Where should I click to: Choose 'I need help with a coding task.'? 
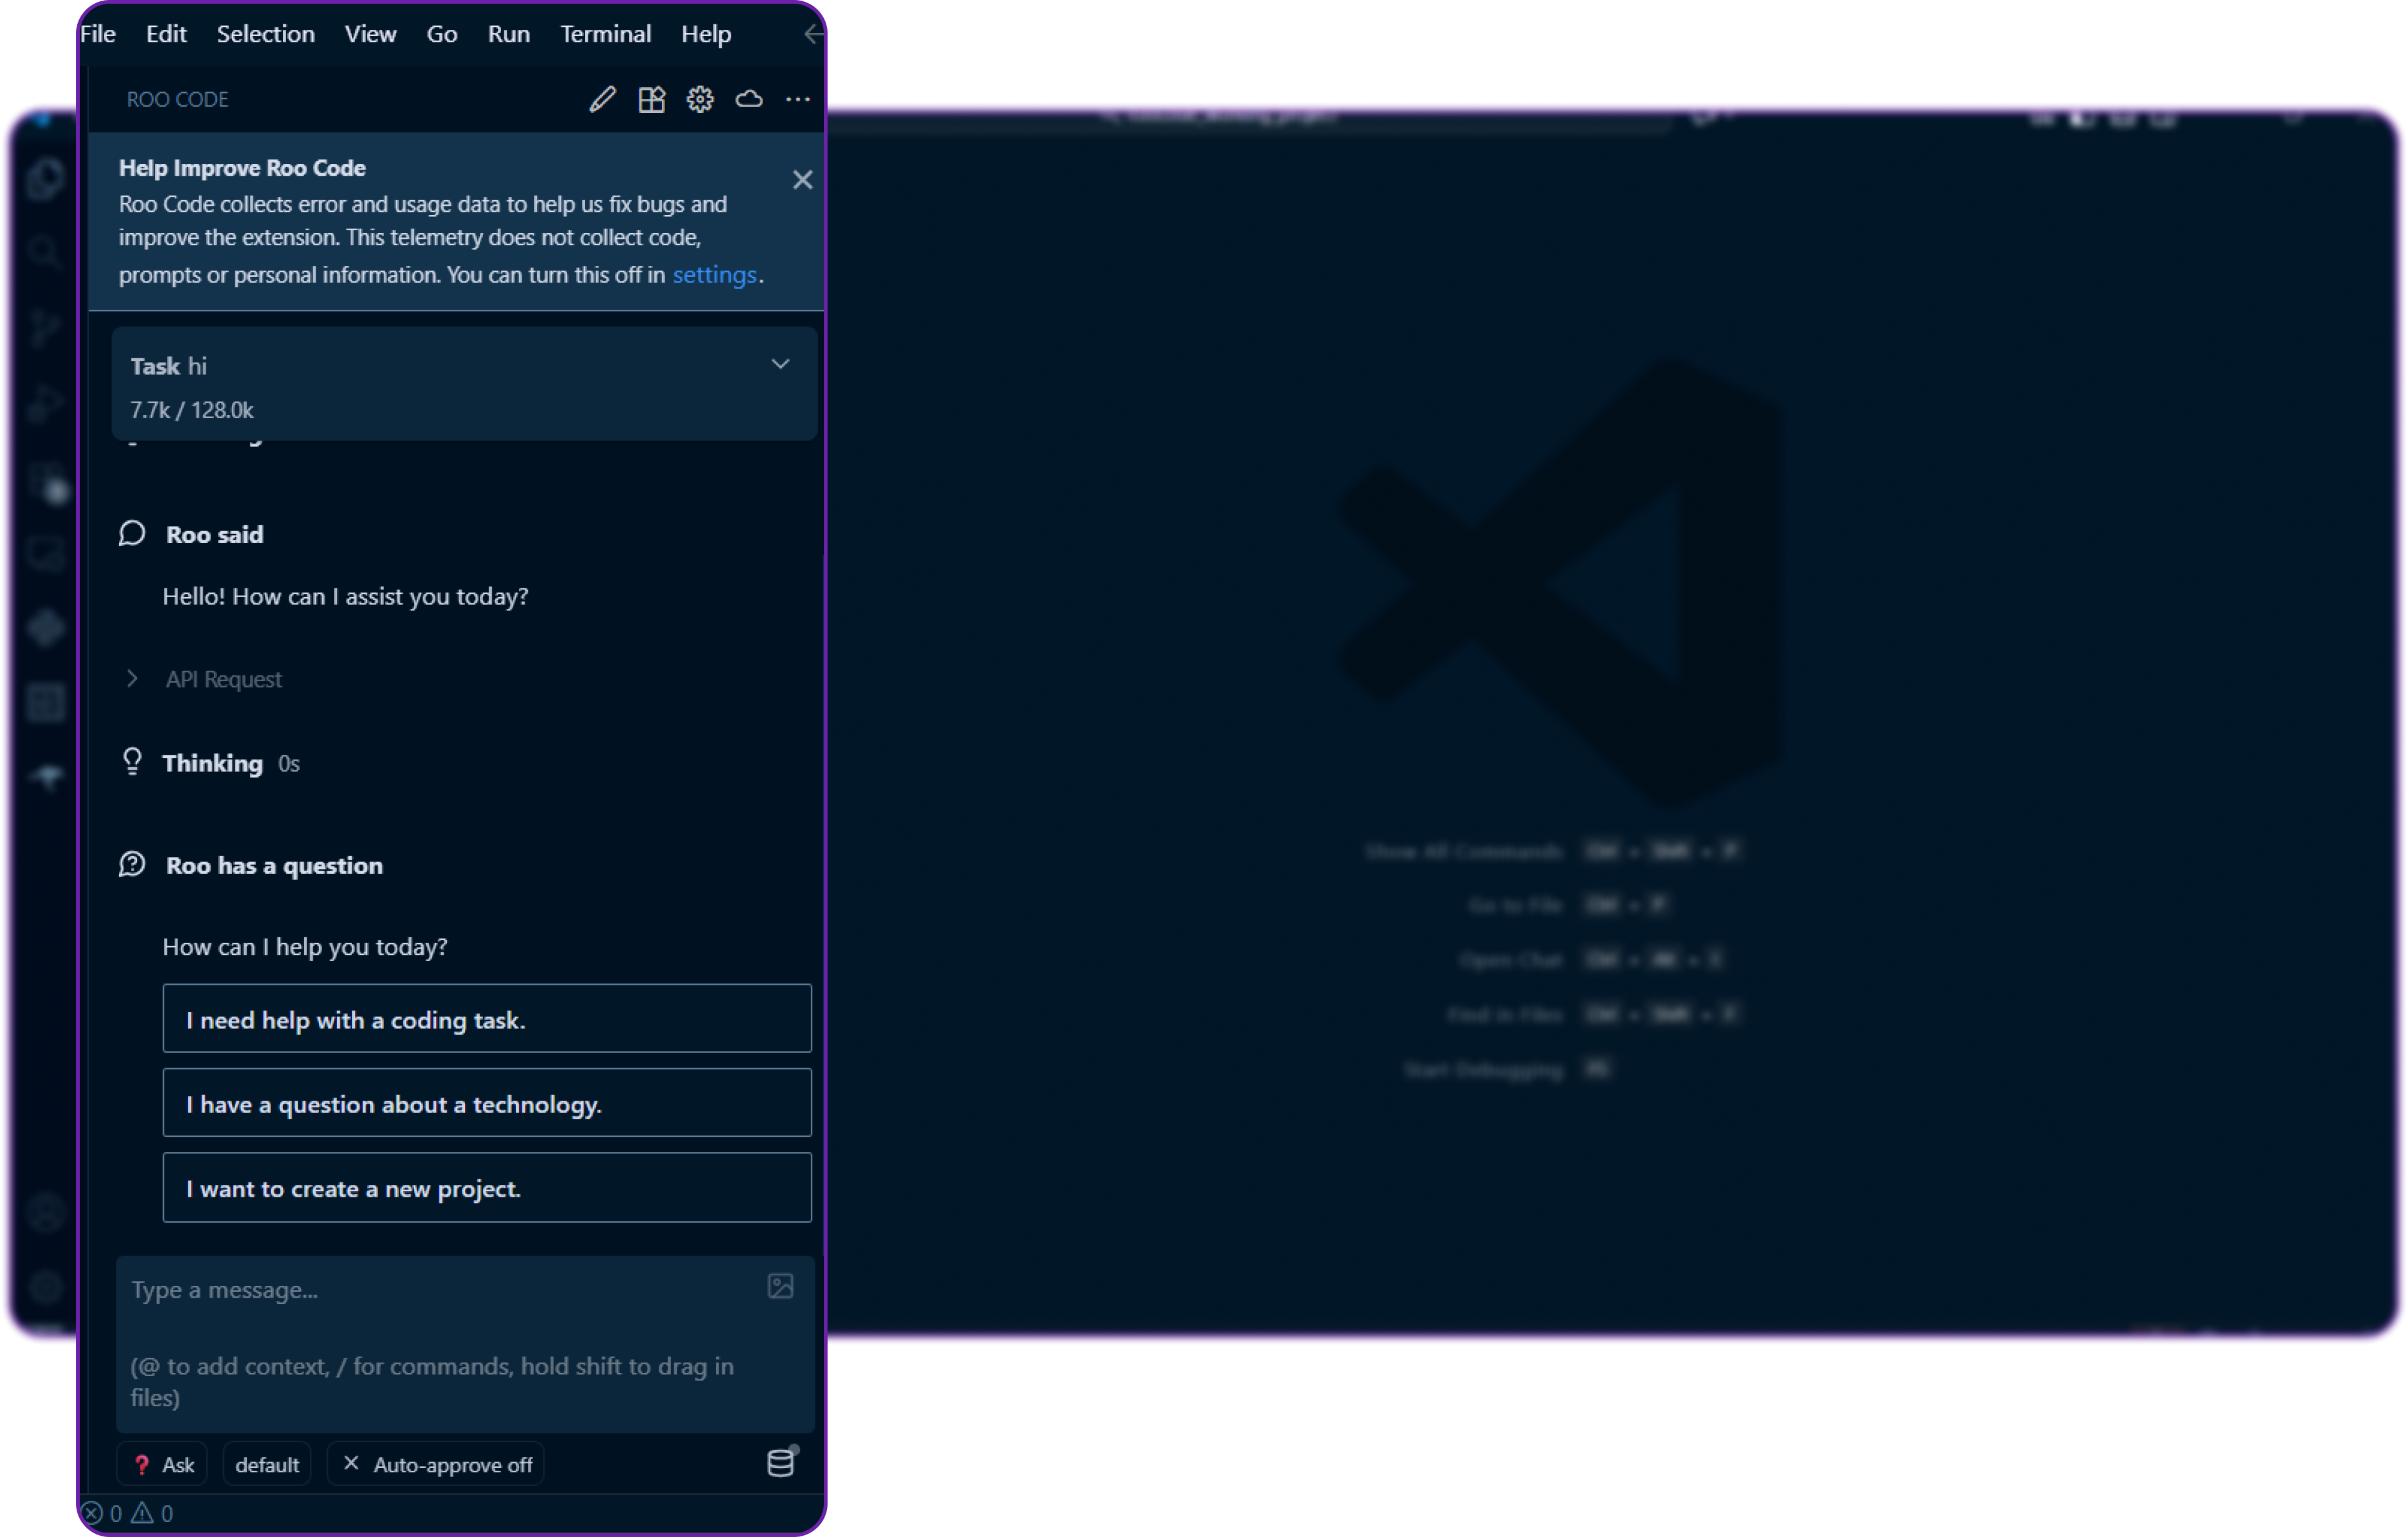pyautogui.click(x=486, y=1019)
